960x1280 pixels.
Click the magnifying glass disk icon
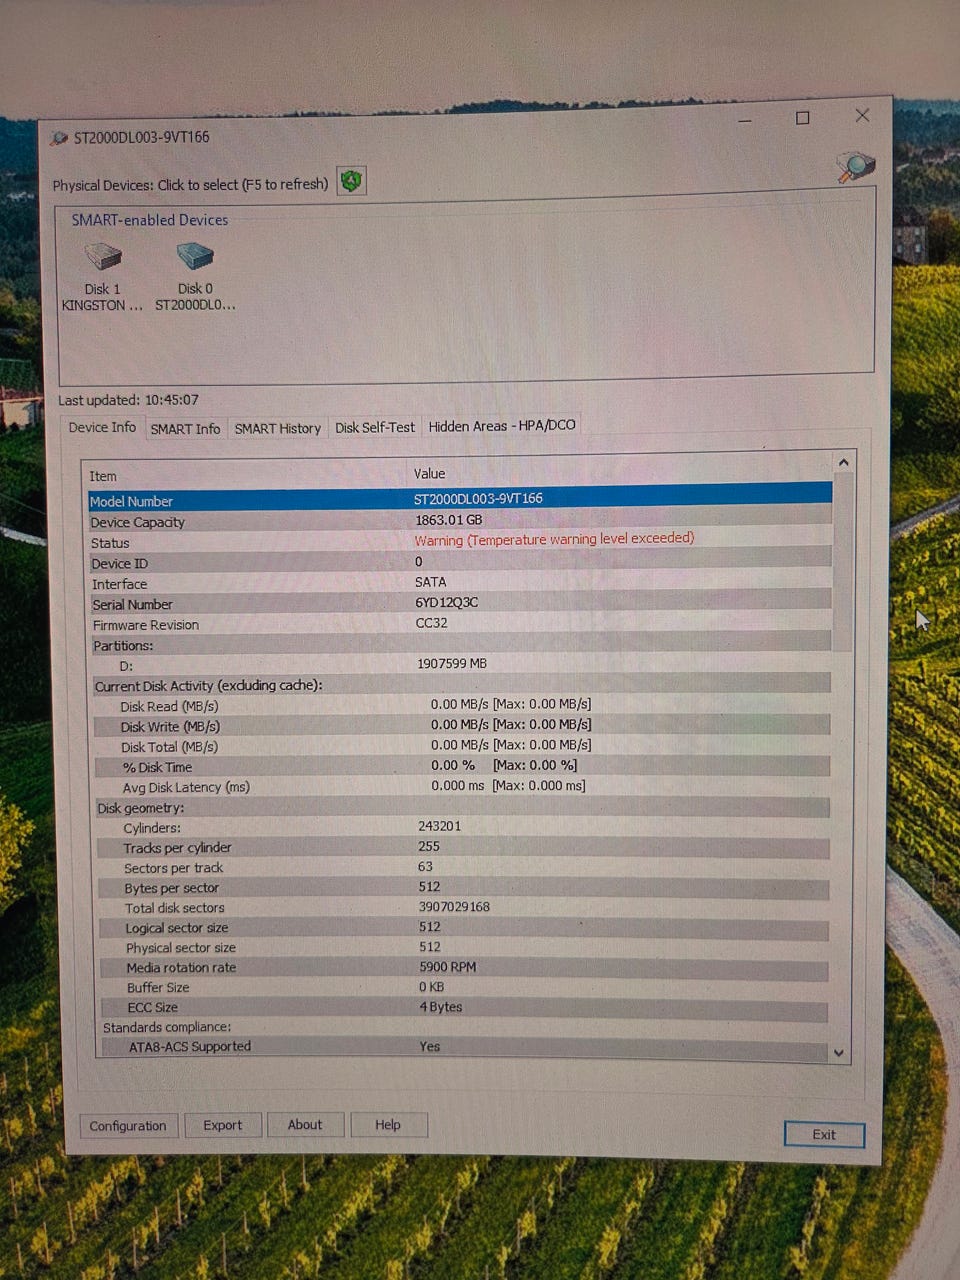855,167
